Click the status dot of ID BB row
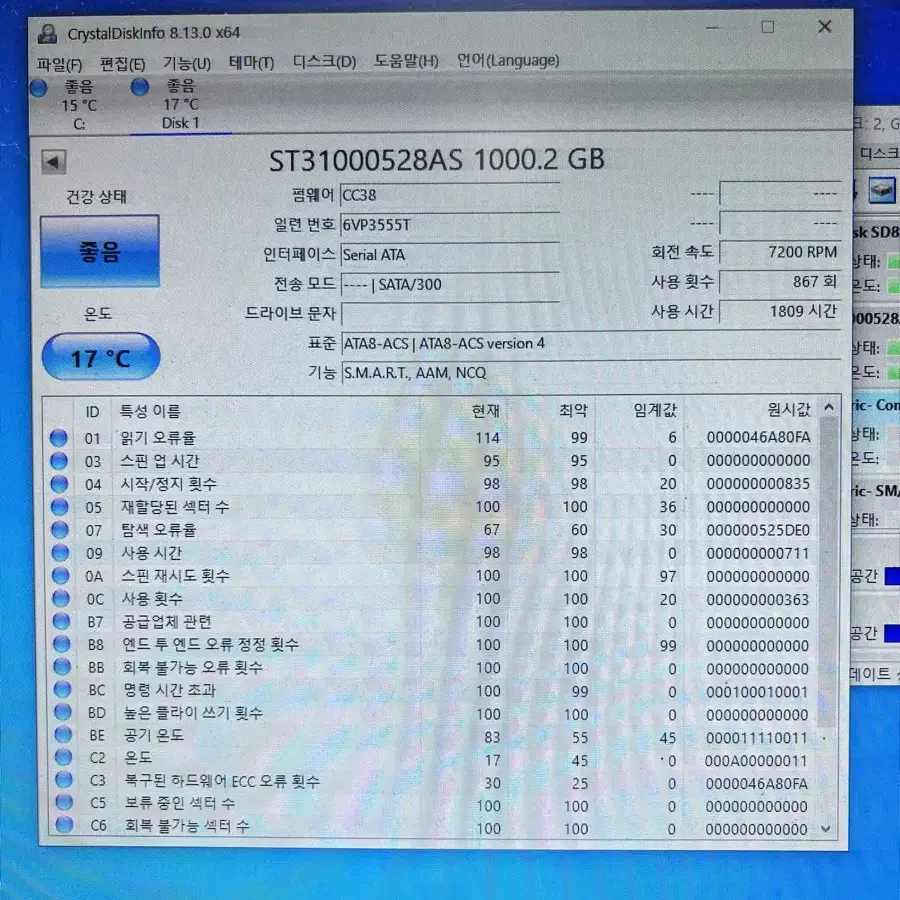The width and height of the screenshot is (900, 900). coord(62,666)
